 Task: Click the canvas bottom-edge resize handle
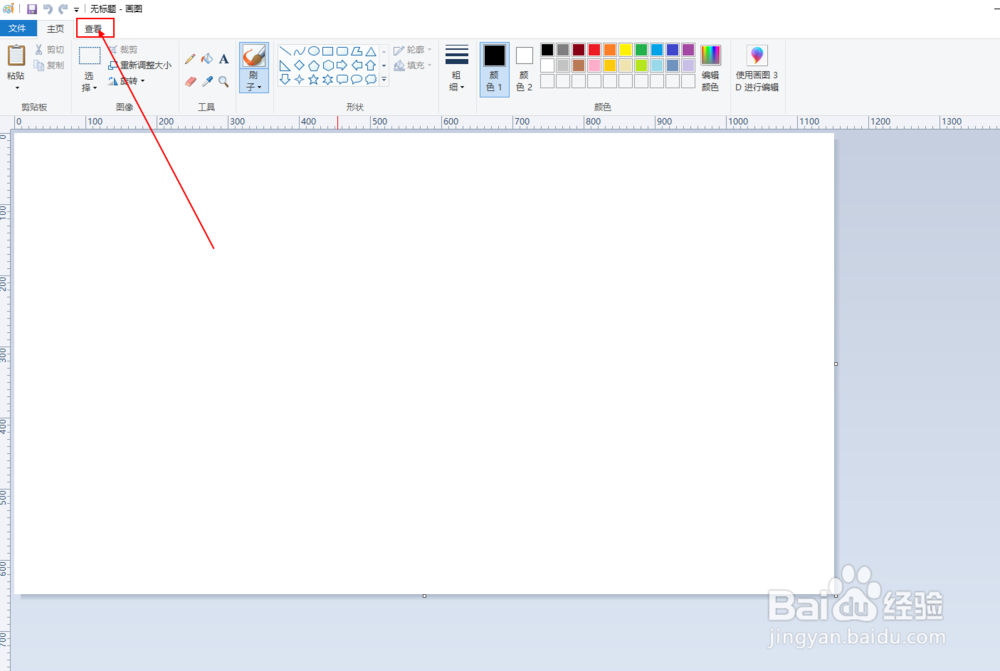point(425,596)
